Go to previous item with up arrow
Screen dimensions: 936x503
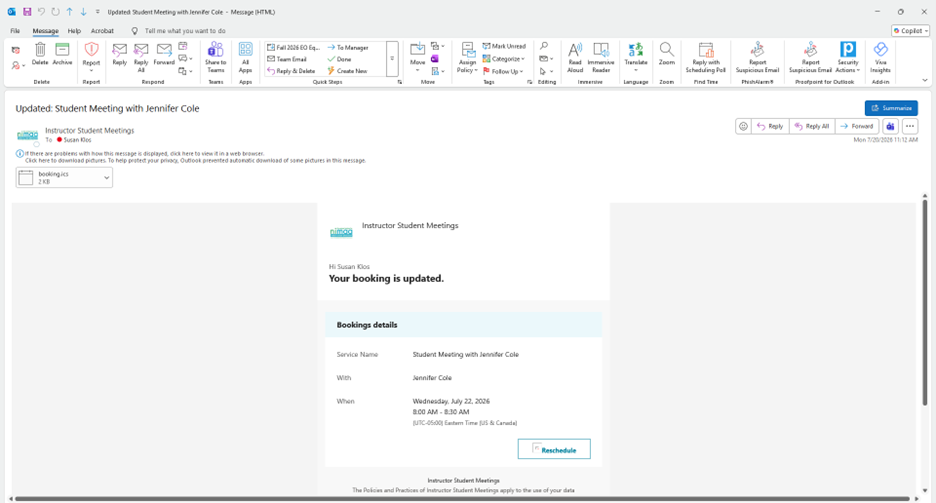click(69, 11)
